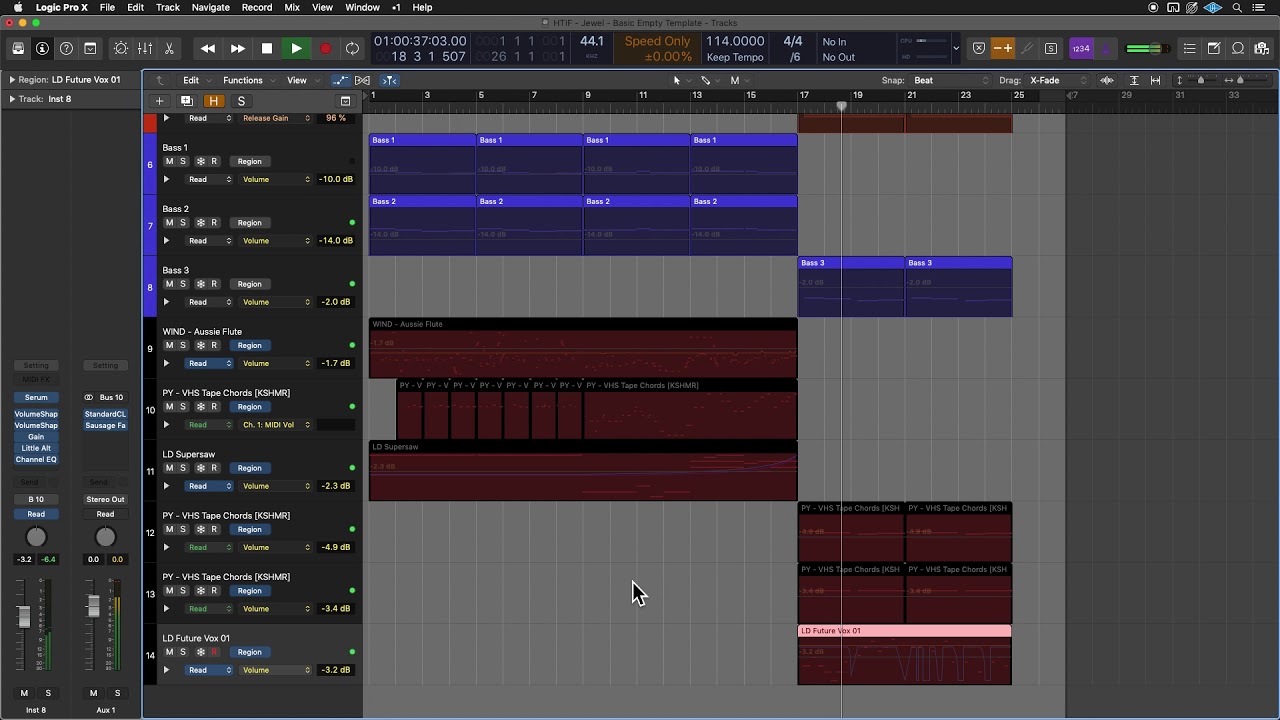This screenshot has height=720, width=1280.
Task: Stop playback
Action: [267, 48]
